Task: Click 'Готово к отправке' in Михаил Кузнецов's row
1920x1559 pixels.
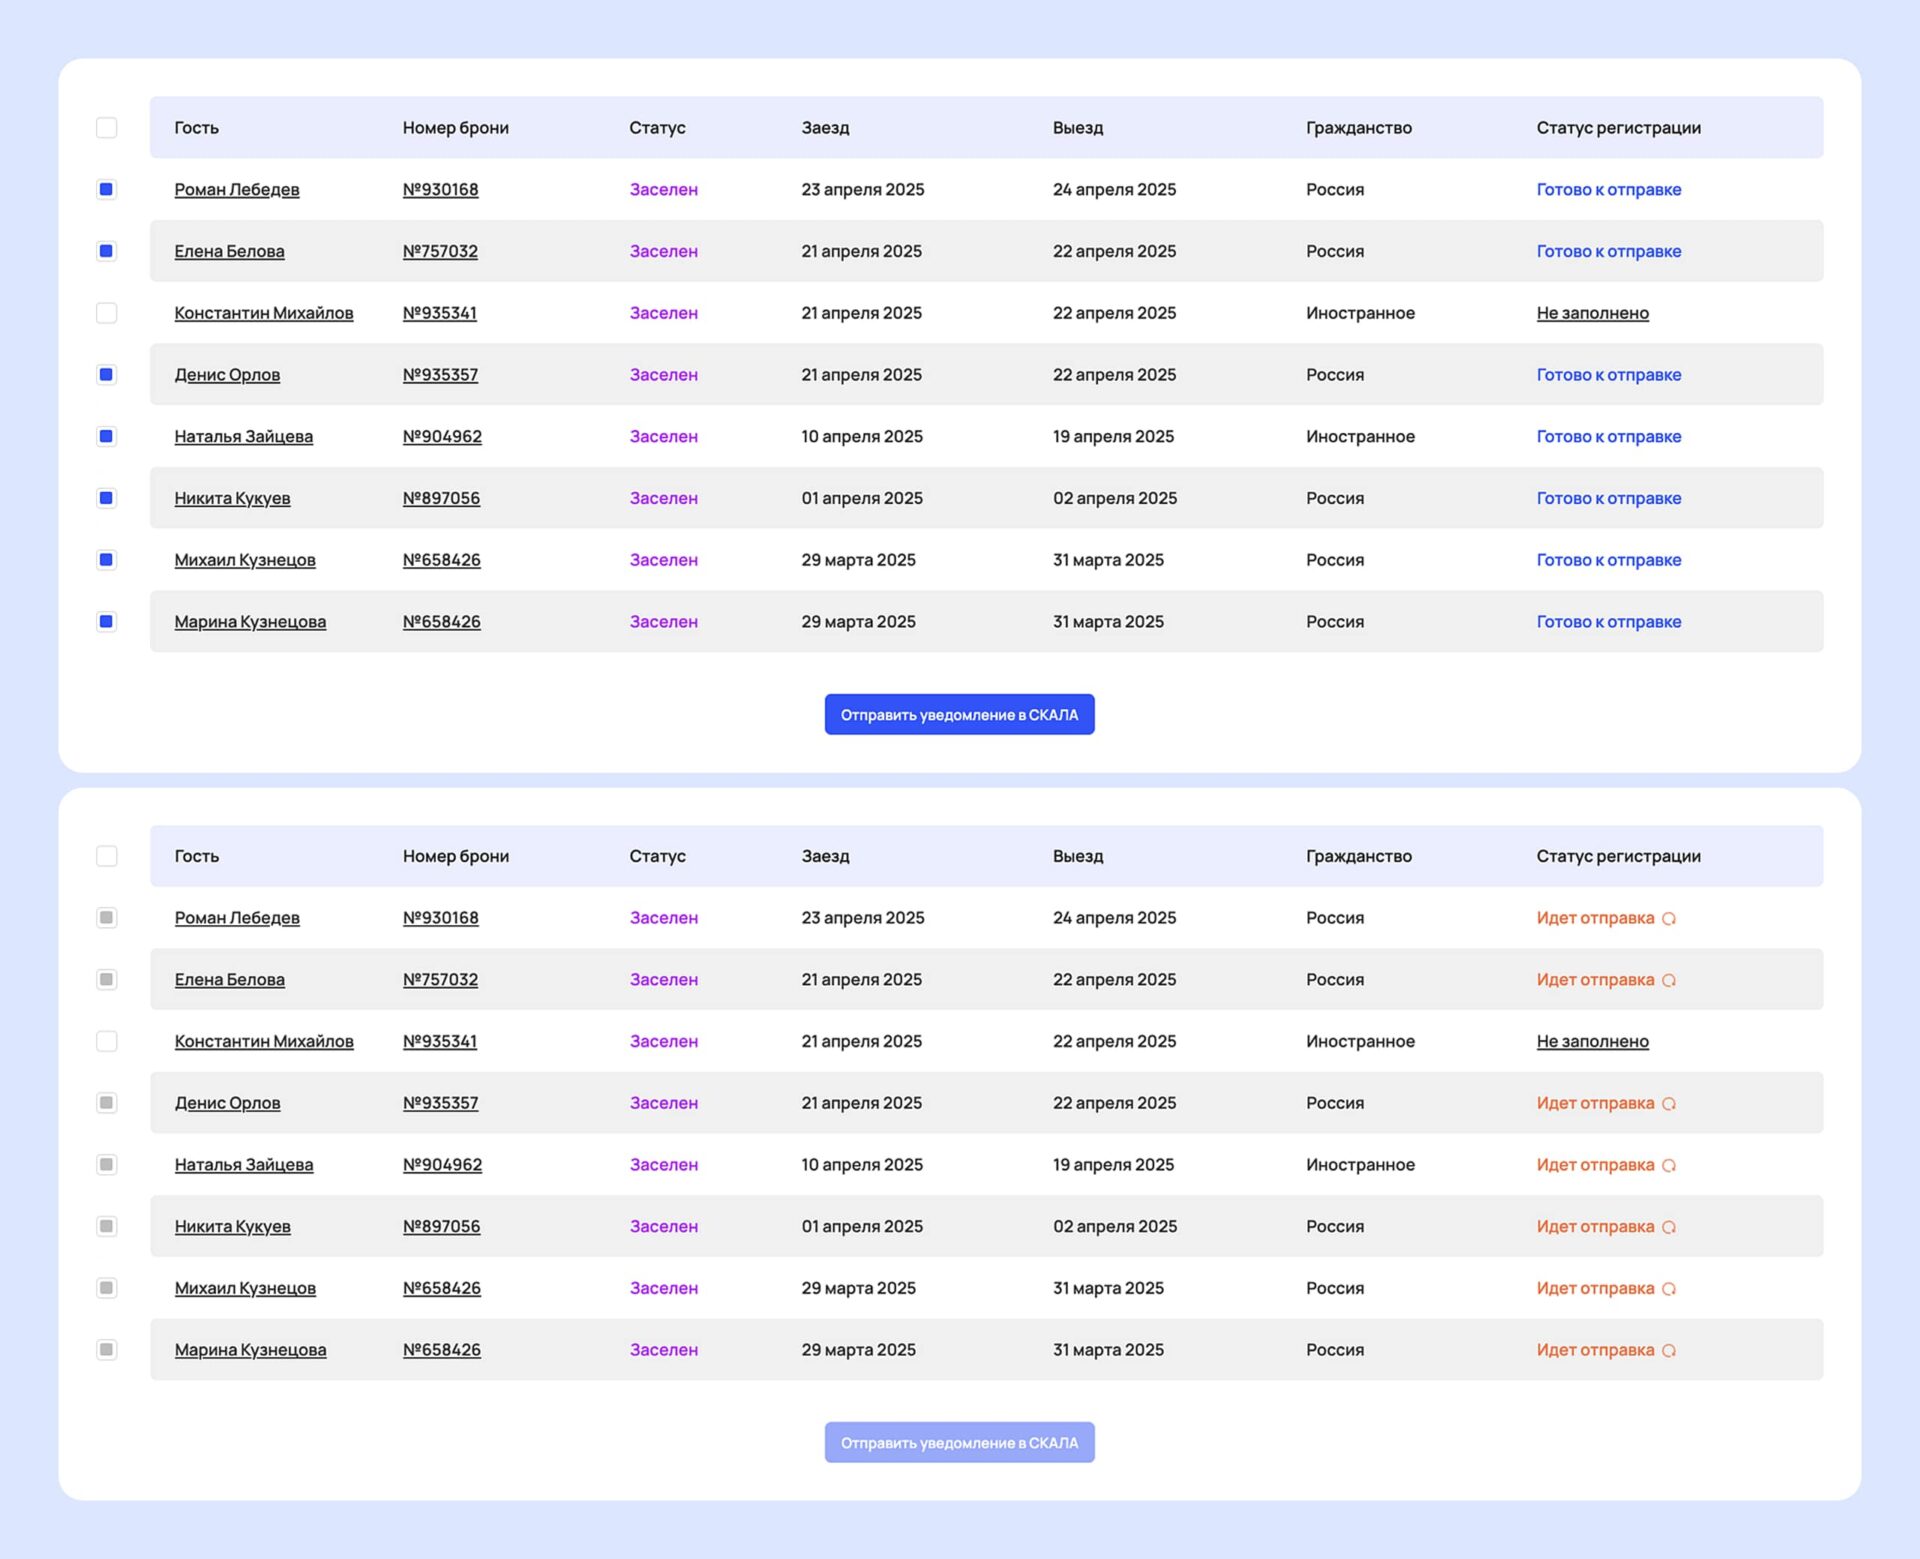Action: pyautogui.click(x=1608, y=560)
